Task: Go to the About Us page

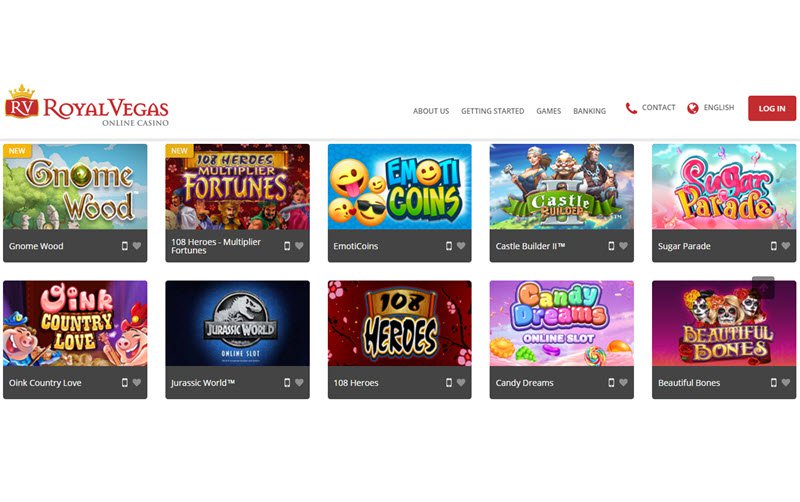Action: (x=431, y=111)
